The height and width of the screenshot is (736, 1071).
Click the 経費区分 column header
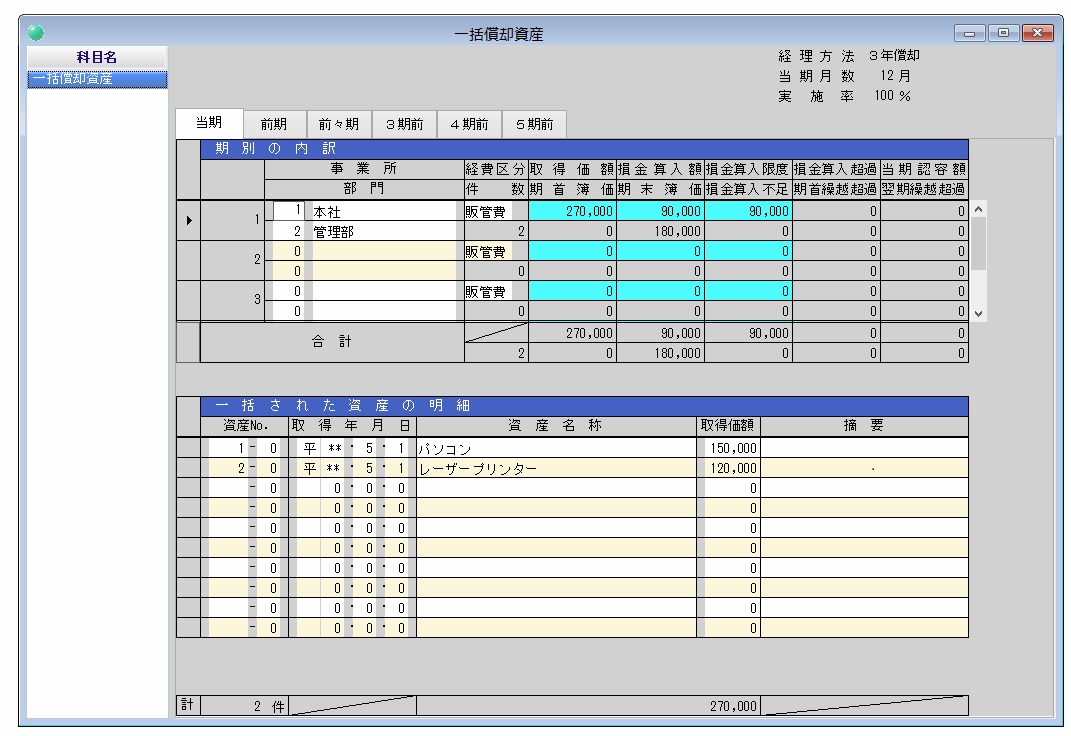coord(496,169)
